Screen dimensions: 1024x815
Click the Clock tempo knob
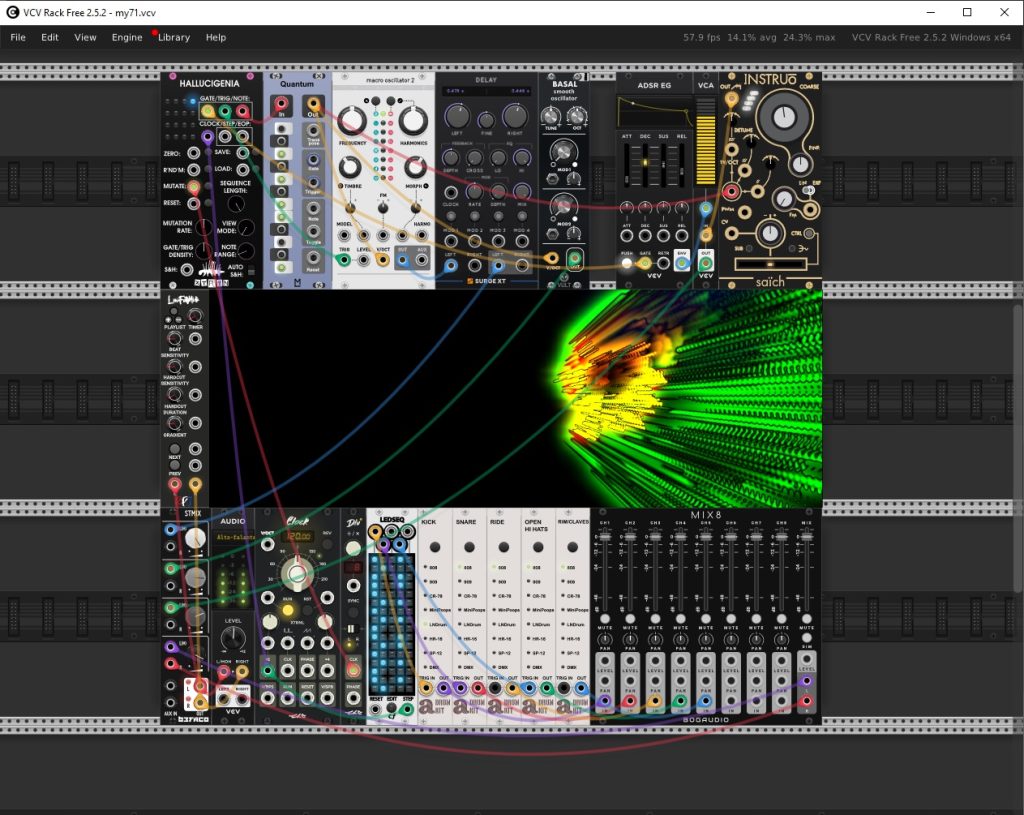[x=297, y=573]
